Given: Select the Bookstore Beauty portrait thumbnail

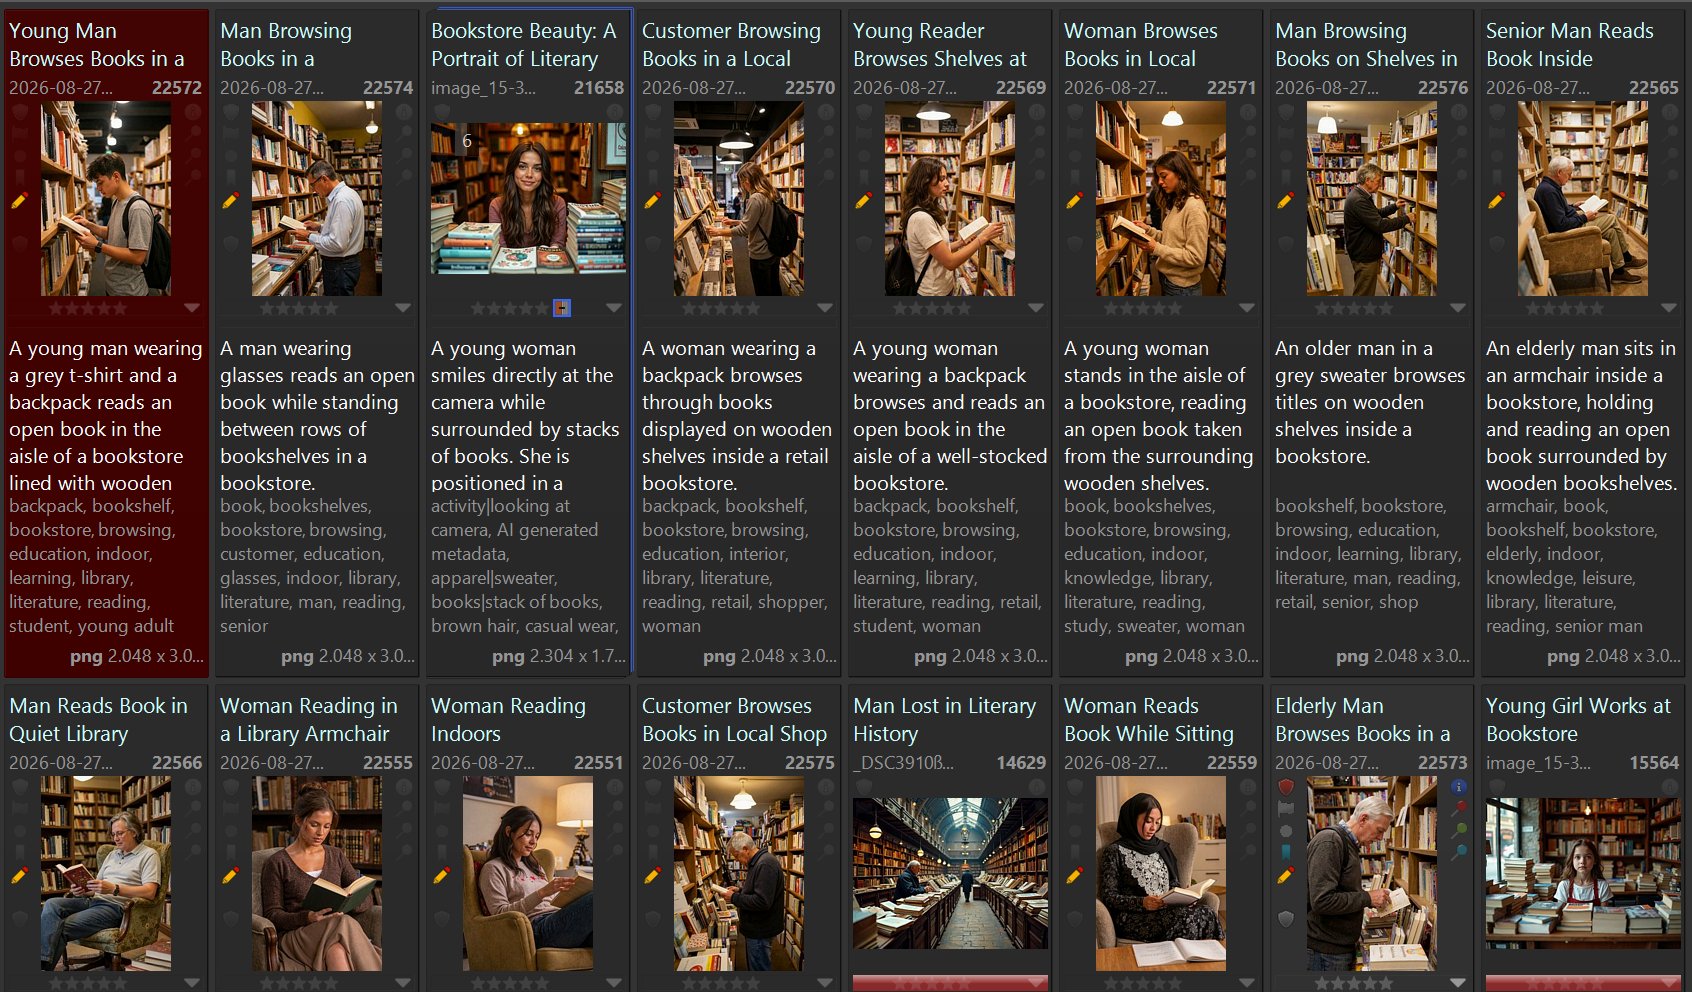Looking at the screenshot, I should [x=528, y=198].
